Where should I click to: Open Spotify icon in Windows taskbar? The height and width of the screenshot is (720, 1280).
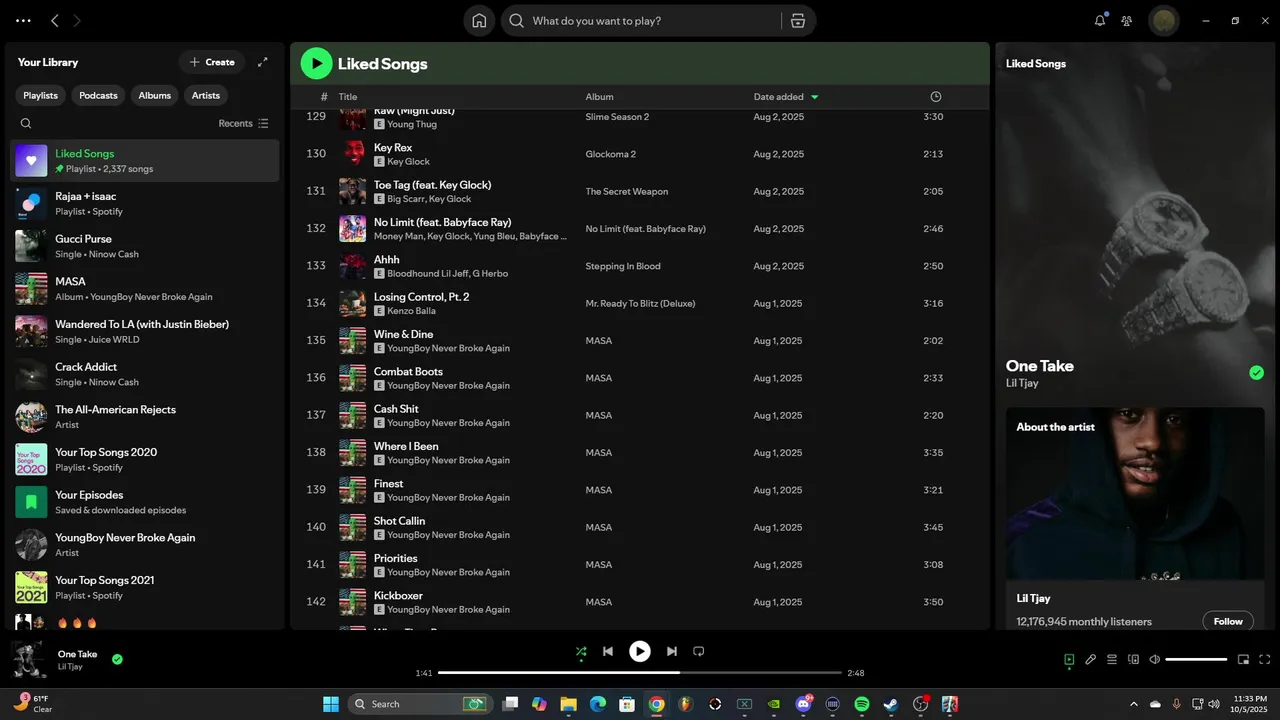[862, 704]
